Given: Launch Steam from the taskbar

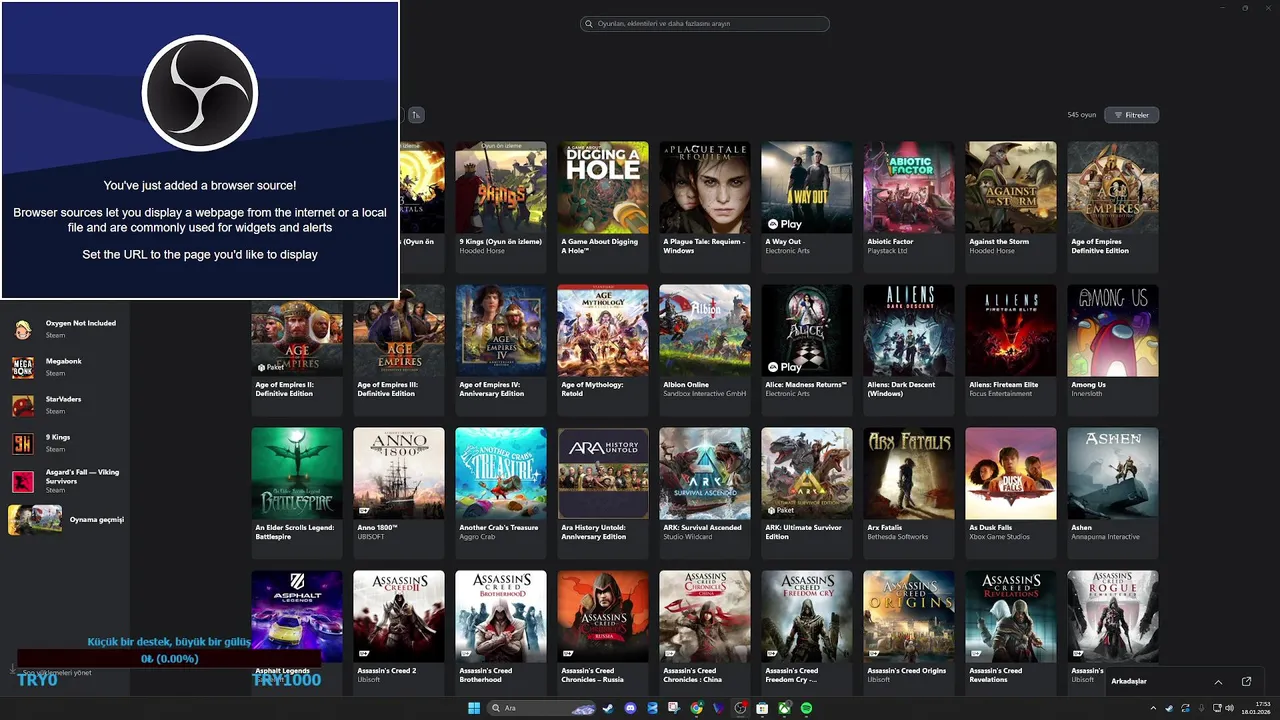Looking at the screenshot, I should point(607,708).
